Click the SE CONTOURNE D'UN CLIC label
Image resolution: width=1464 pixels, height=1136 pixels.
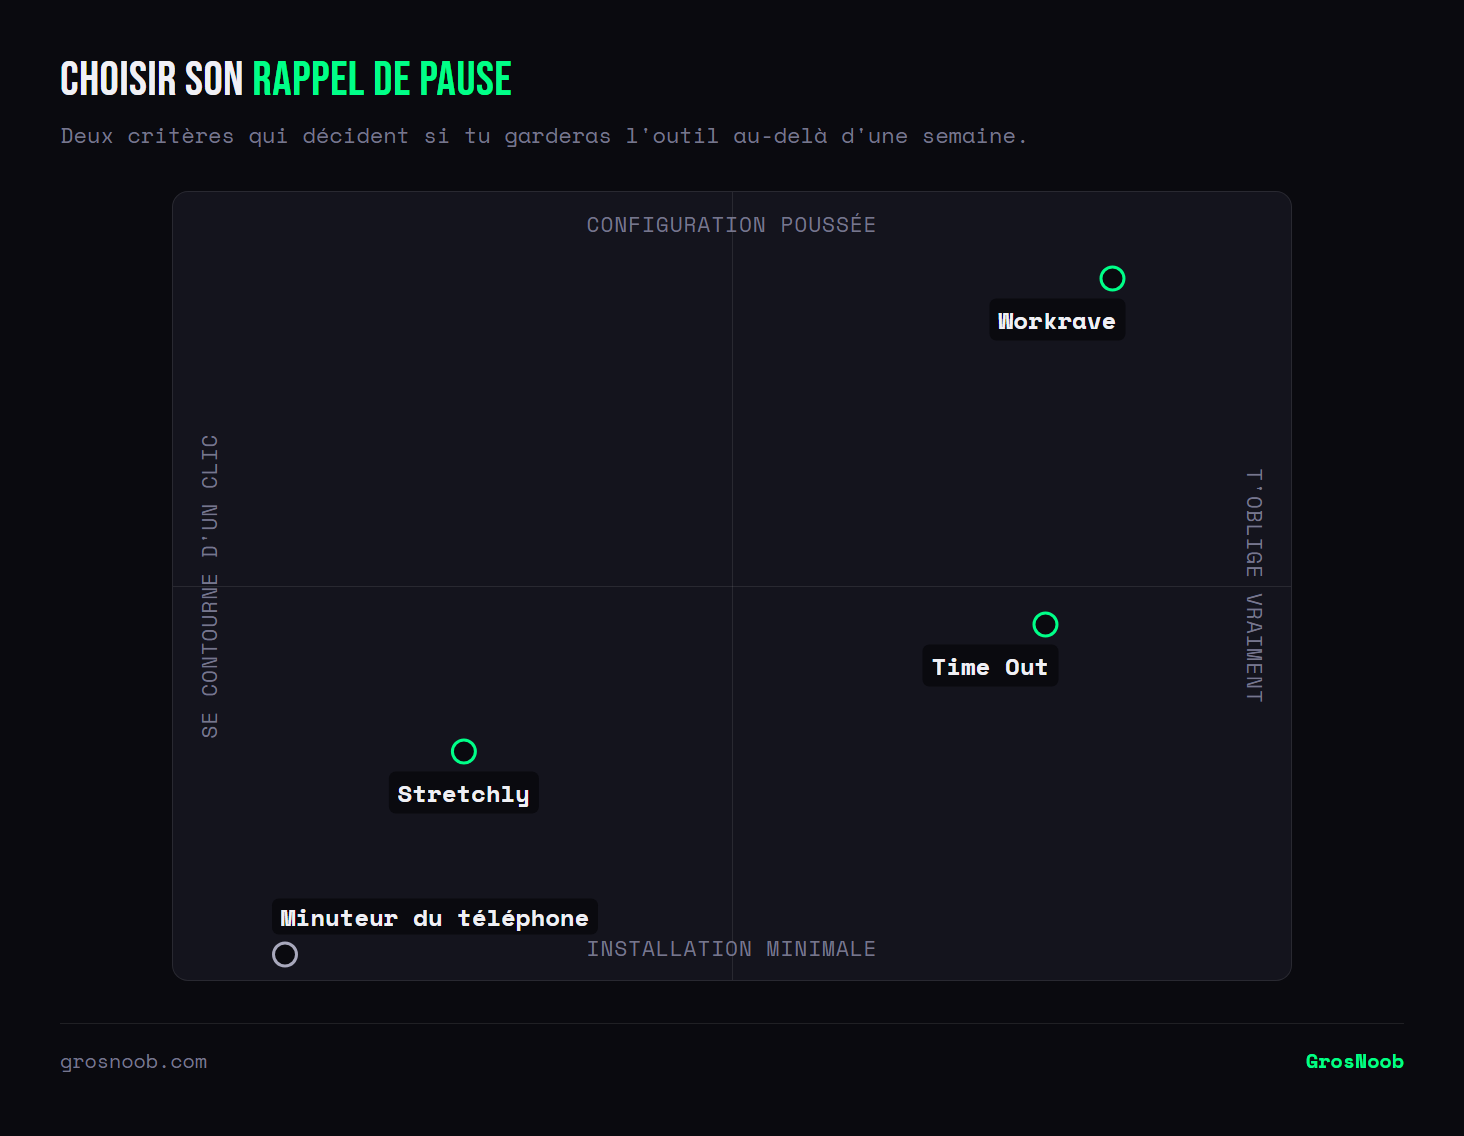pos(210,586)
